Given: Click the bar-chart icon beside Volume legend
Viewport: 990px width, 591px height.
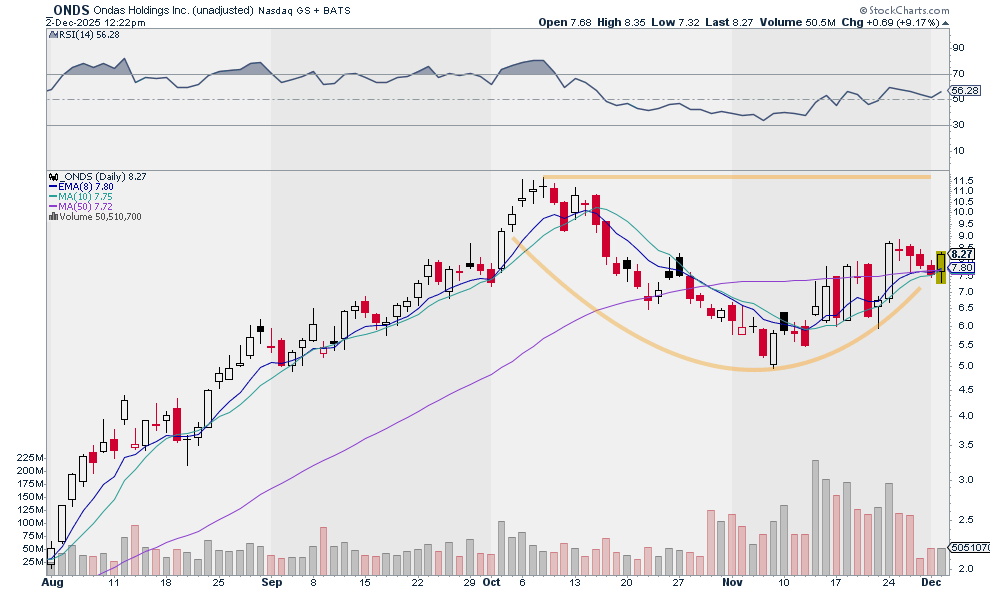Looking at the screenshot, I should (53, 217).
